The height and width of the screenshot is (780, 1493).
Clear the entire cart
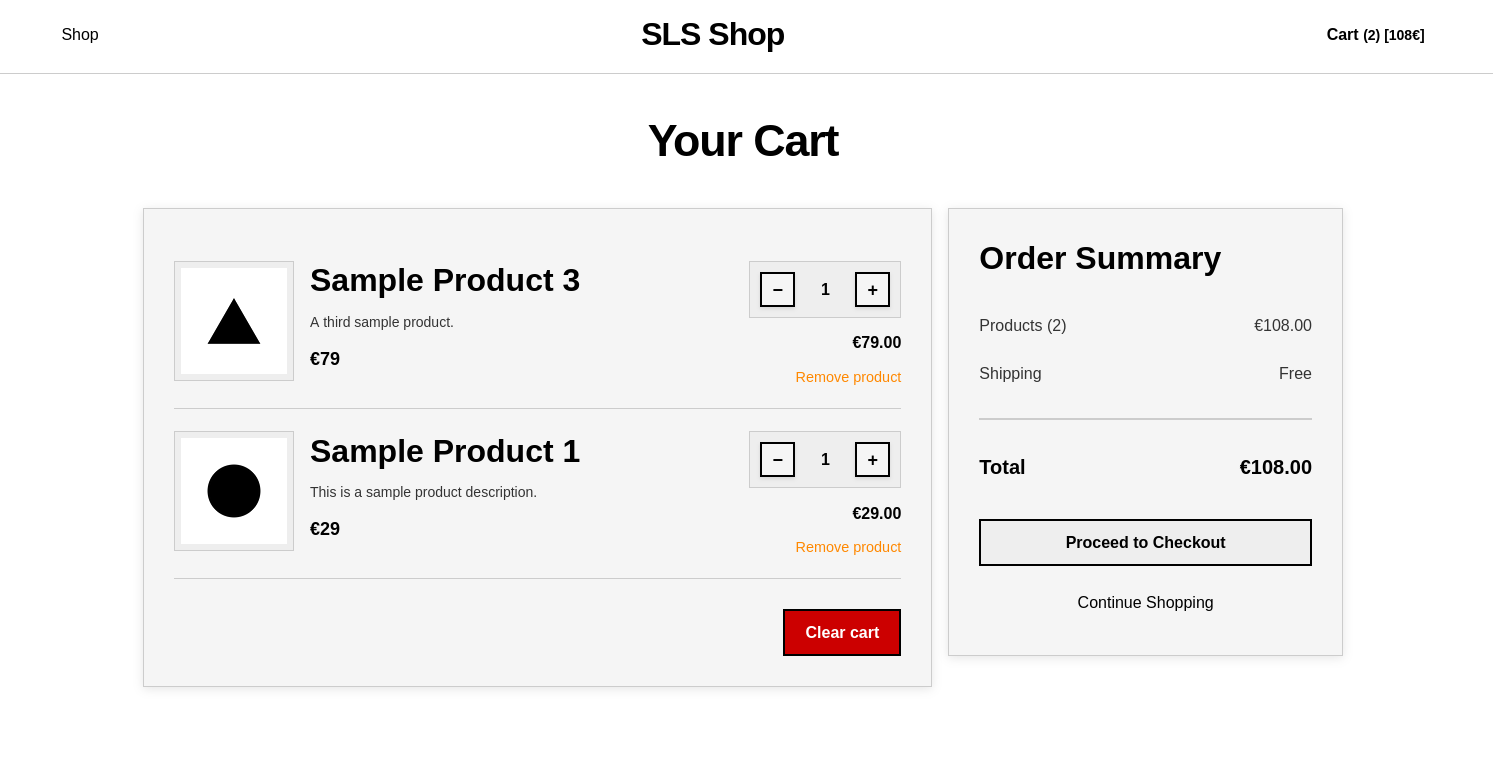tap(841, 632)
